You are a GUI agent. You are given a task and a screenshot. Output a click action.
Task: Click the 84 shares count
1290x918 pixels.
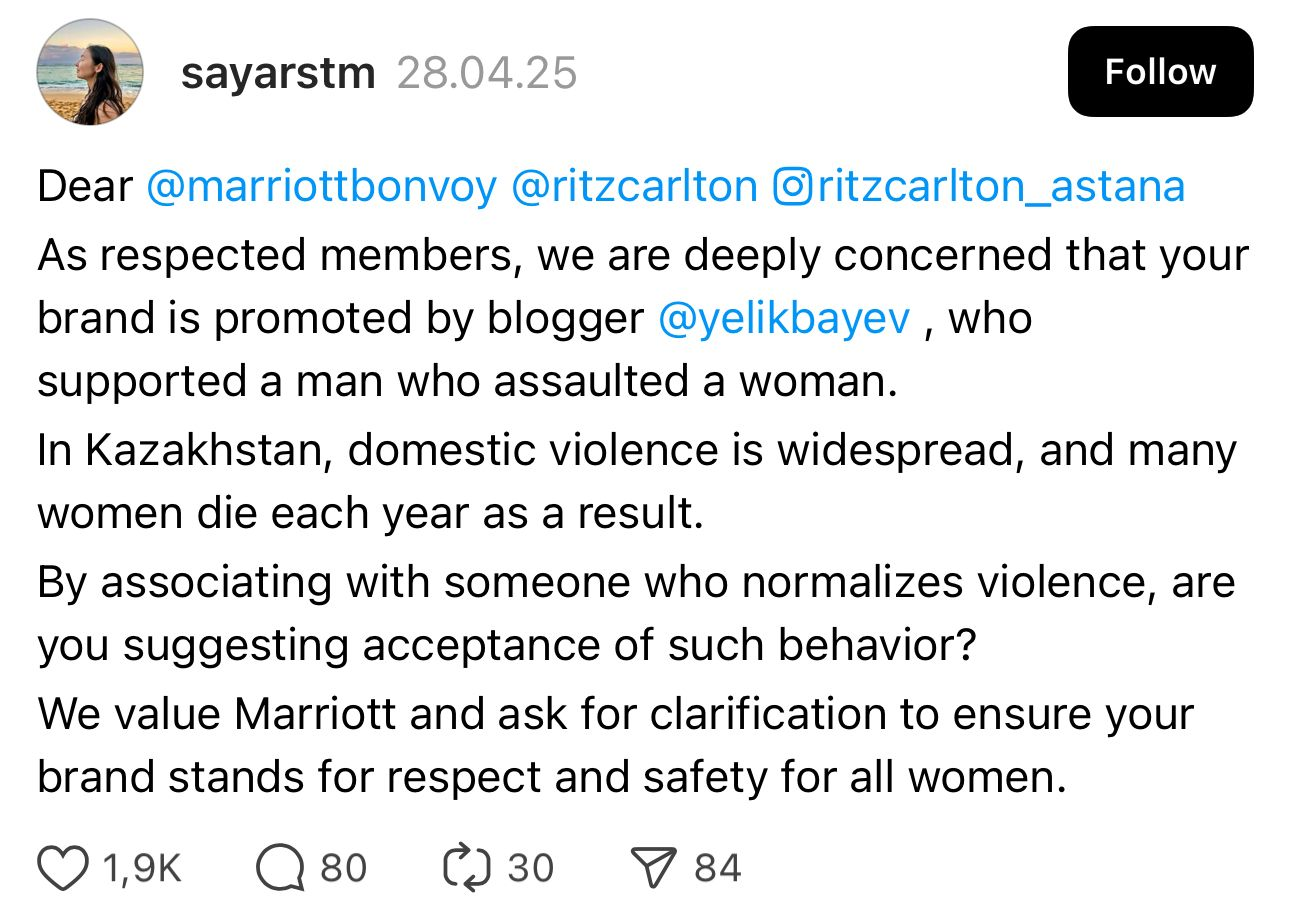(718, 867)
